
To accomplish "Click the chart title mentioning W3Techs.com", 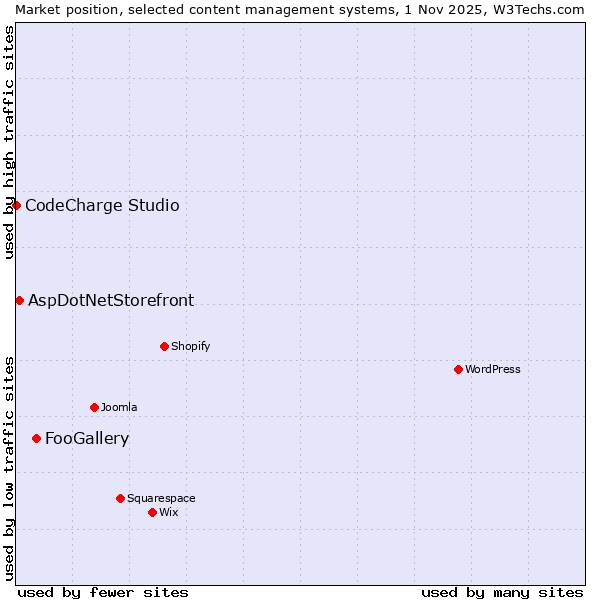I will point(300,9).
